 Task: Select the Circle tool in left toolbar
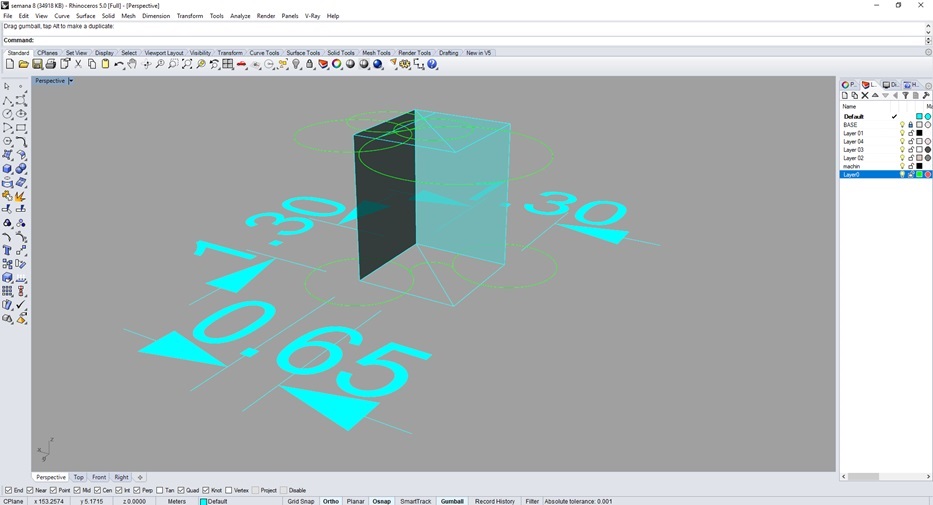7,114
